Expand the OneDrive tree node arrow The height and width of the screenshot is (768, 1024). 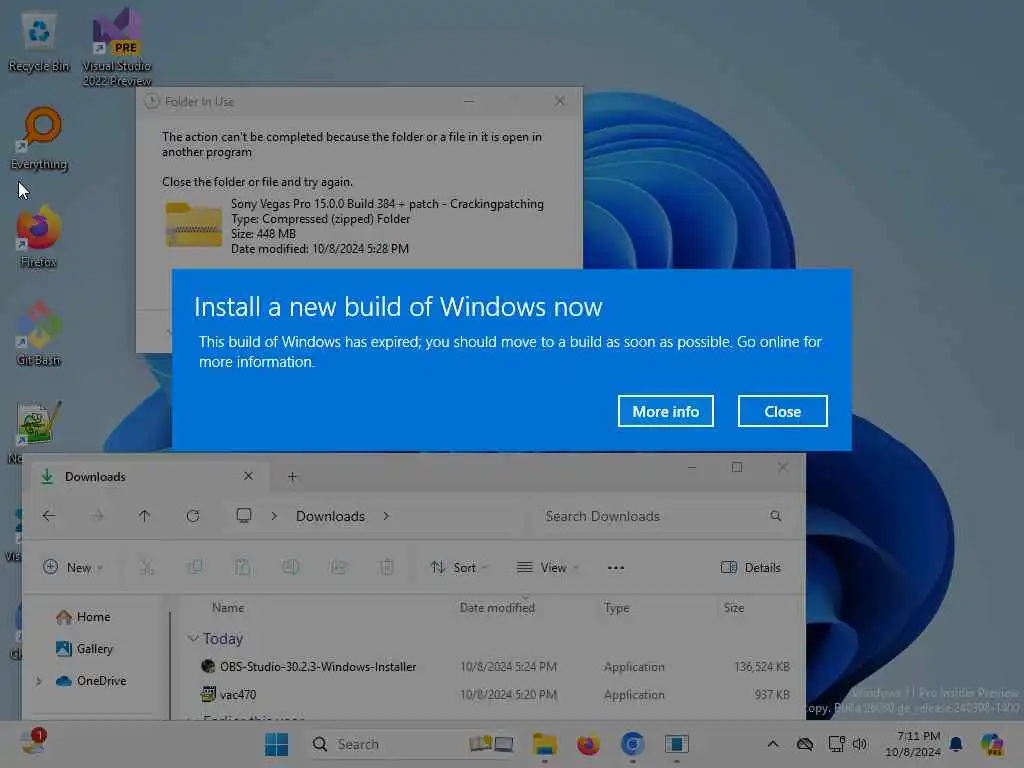pyautogui.click(x=39, y=681)
